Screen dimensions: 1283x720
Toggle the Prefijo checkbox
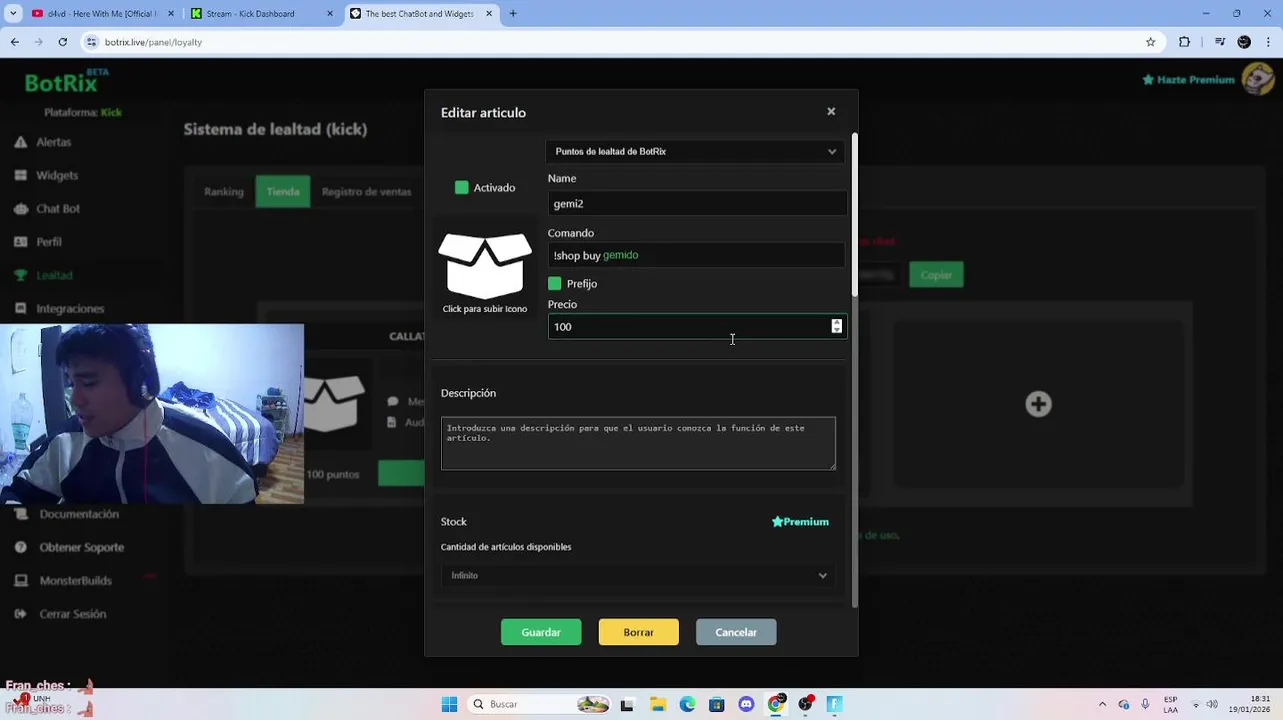(555, 284)
